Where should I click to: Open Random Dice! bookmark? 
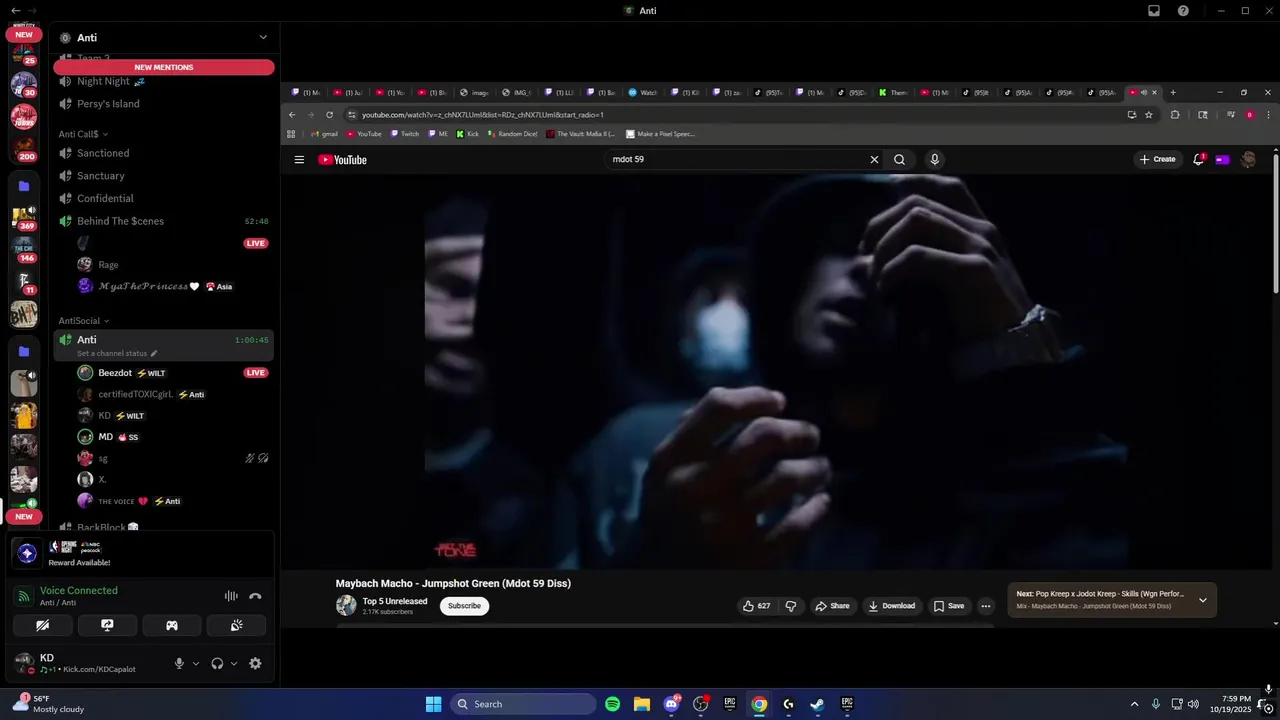tap(512, 134)
